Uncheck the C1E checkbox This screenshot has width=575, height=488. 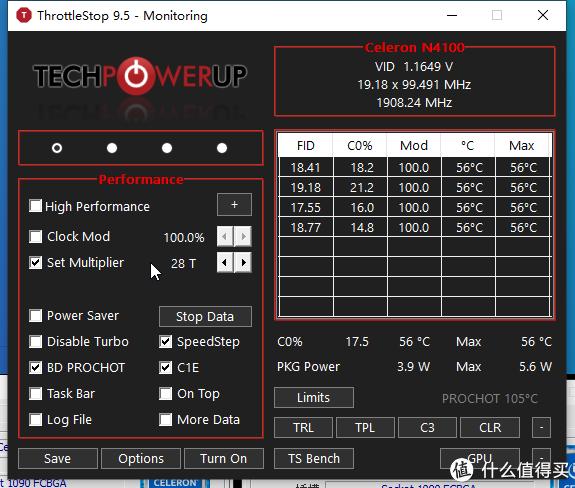166,367
